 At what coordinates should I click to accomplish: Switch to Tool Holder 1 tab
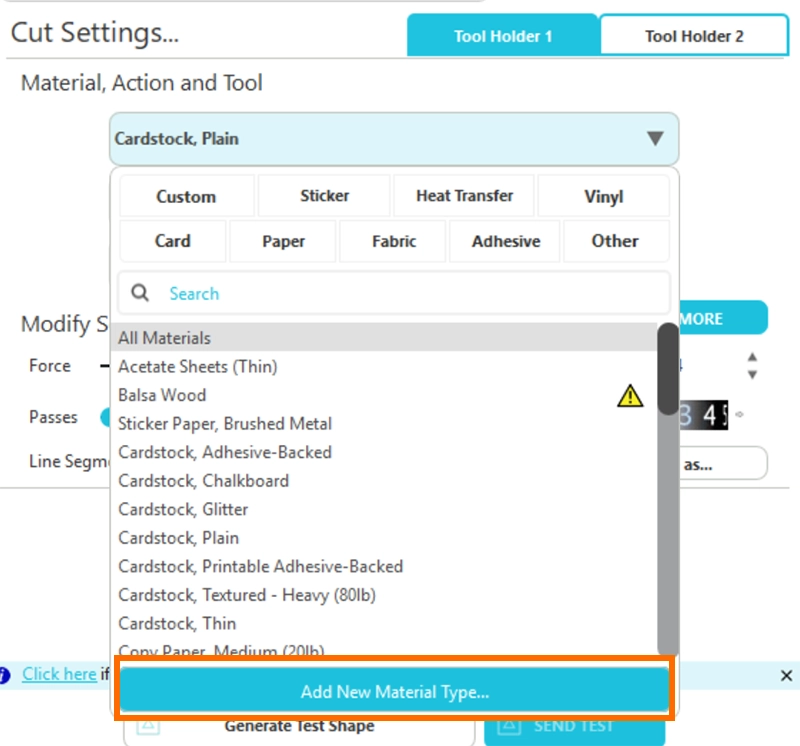pos(502,36)
